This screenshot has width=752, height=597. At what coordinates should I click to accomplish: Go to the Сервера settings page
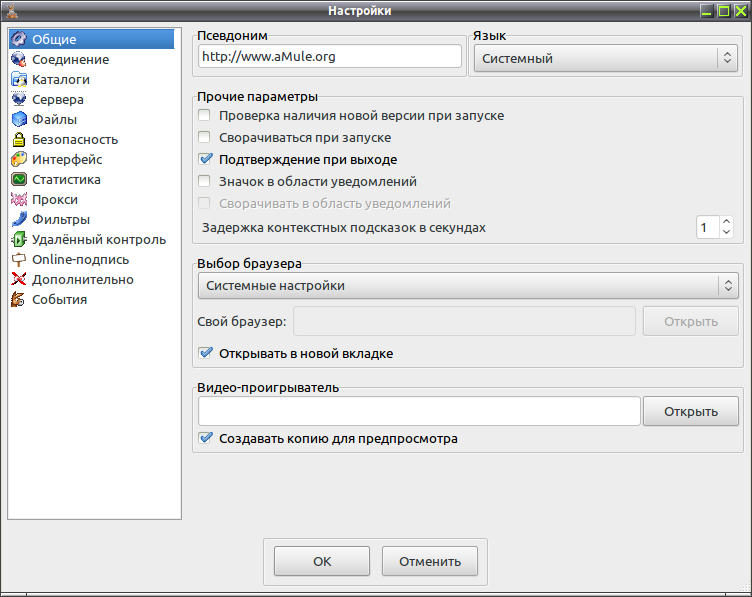pos(58,100)
